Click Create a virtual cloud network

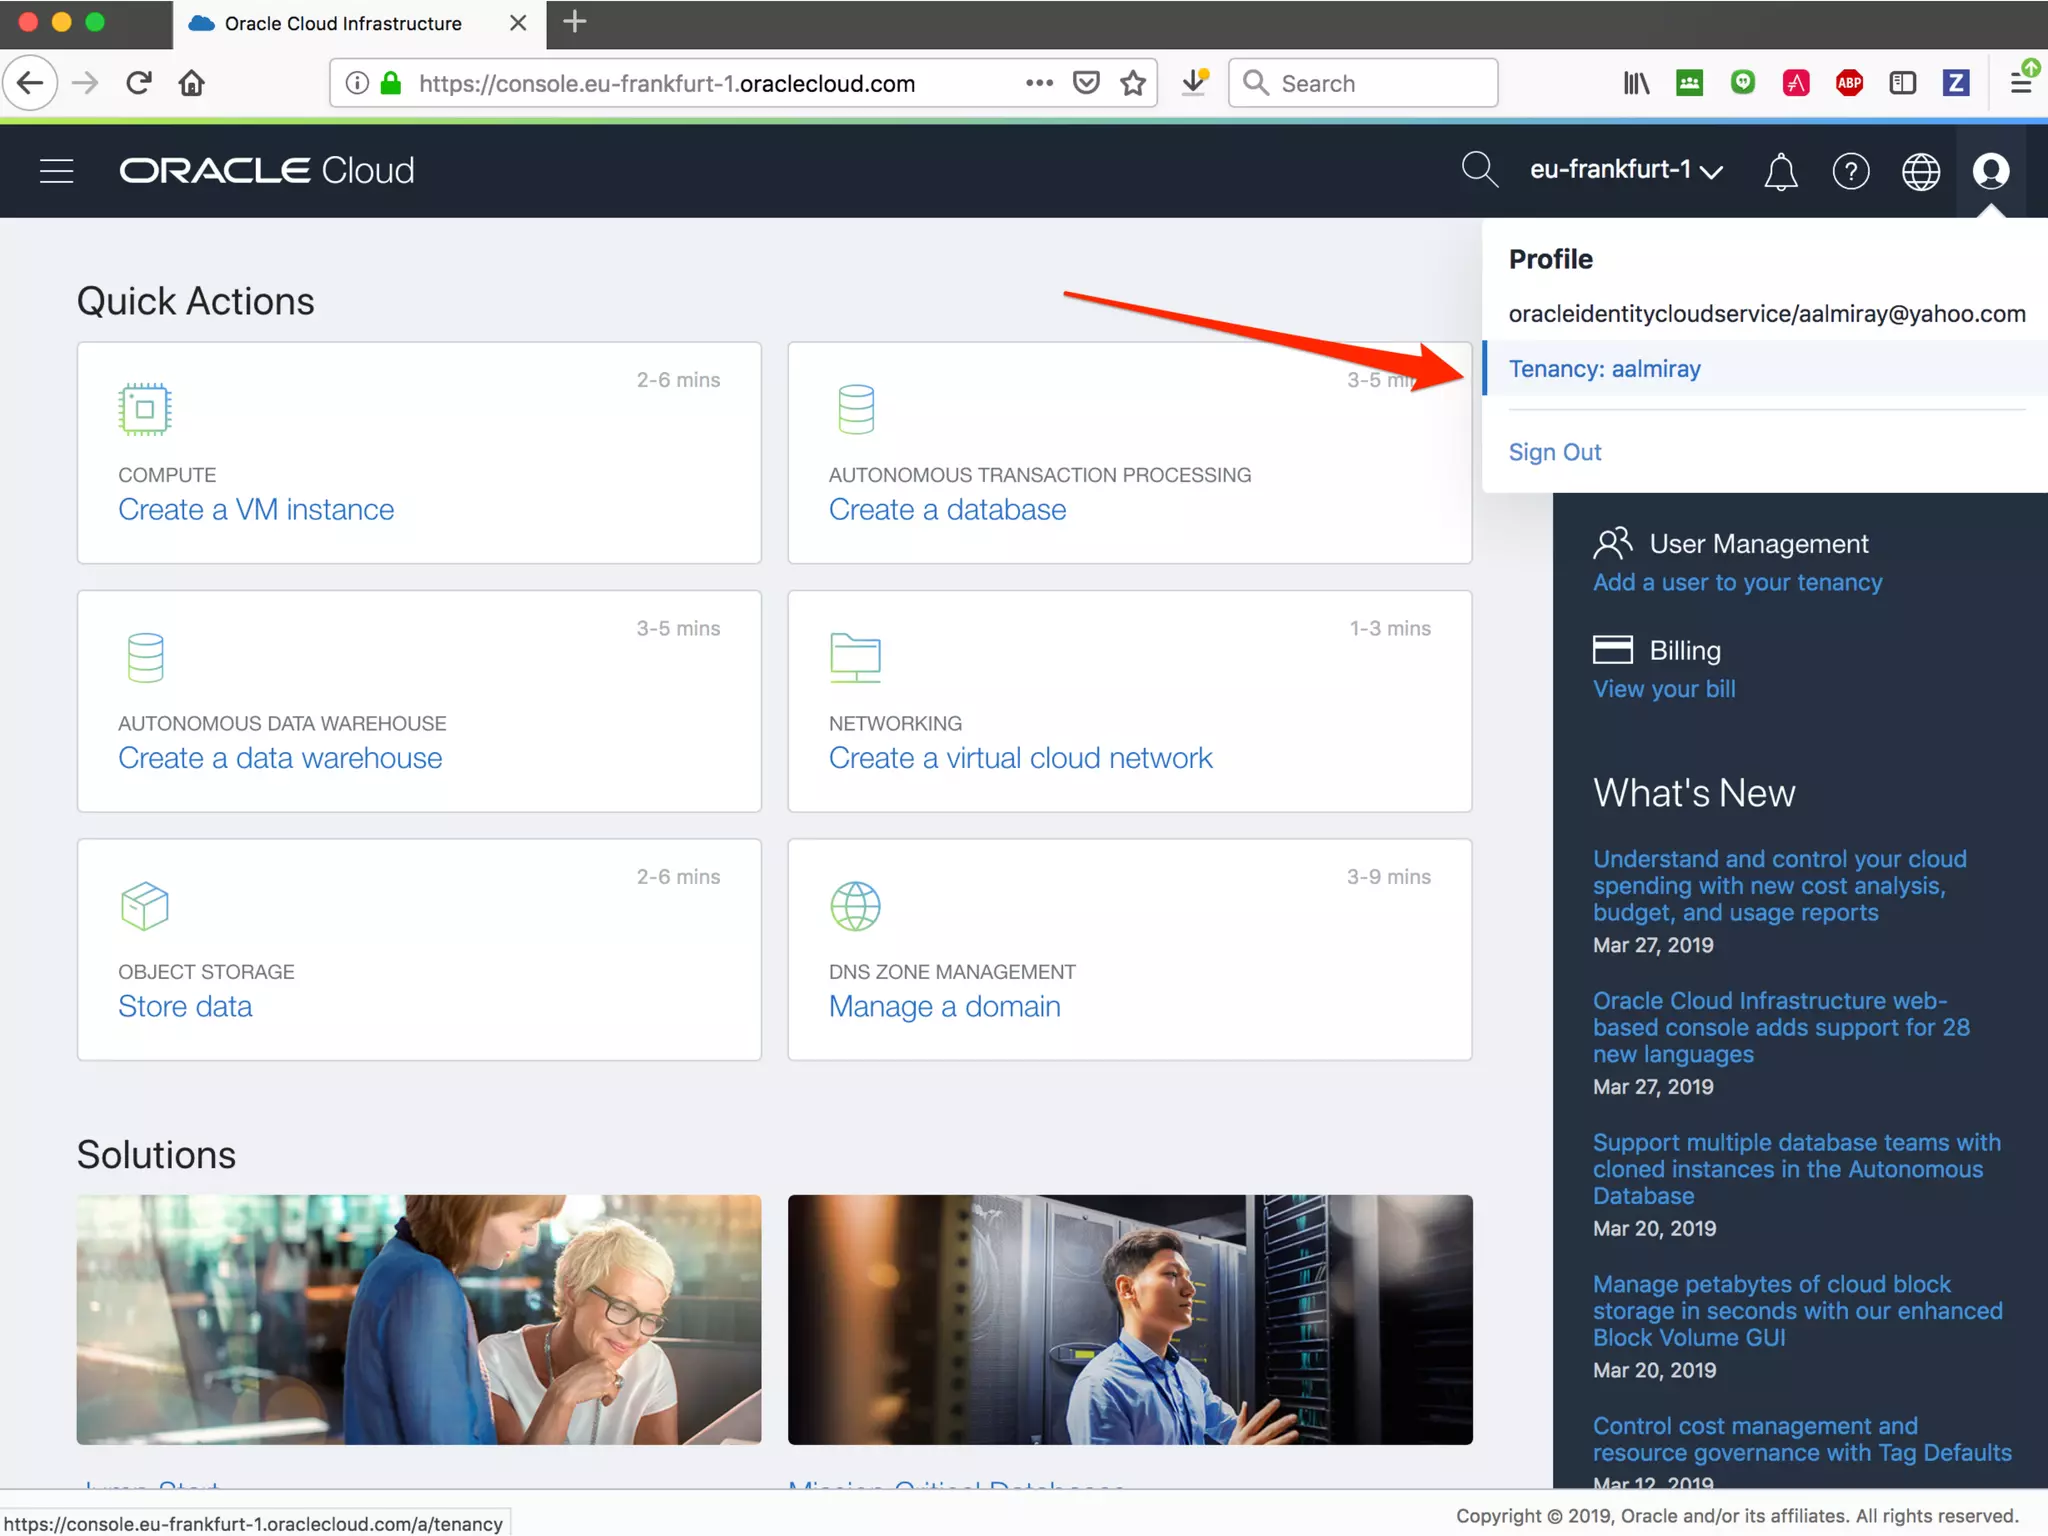pyautogui.click(x=1020, y=758)
